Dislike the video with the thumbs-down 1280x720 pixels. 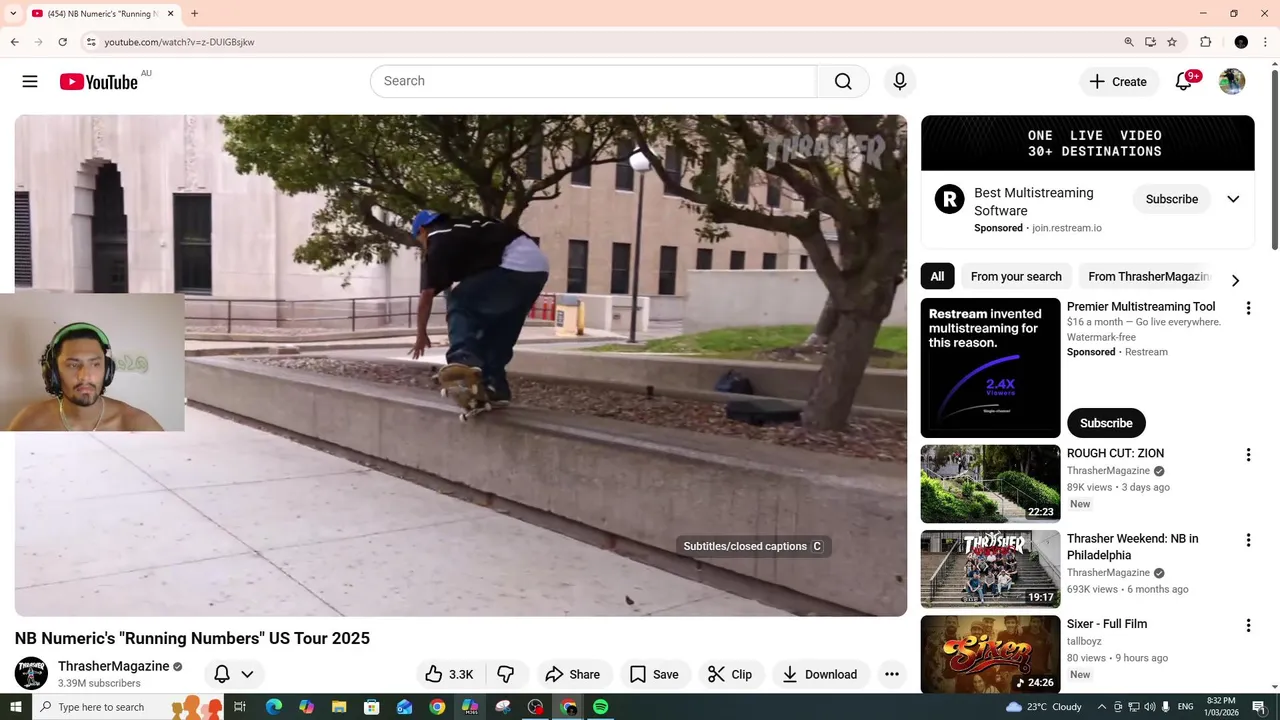[x=506, y=674]
